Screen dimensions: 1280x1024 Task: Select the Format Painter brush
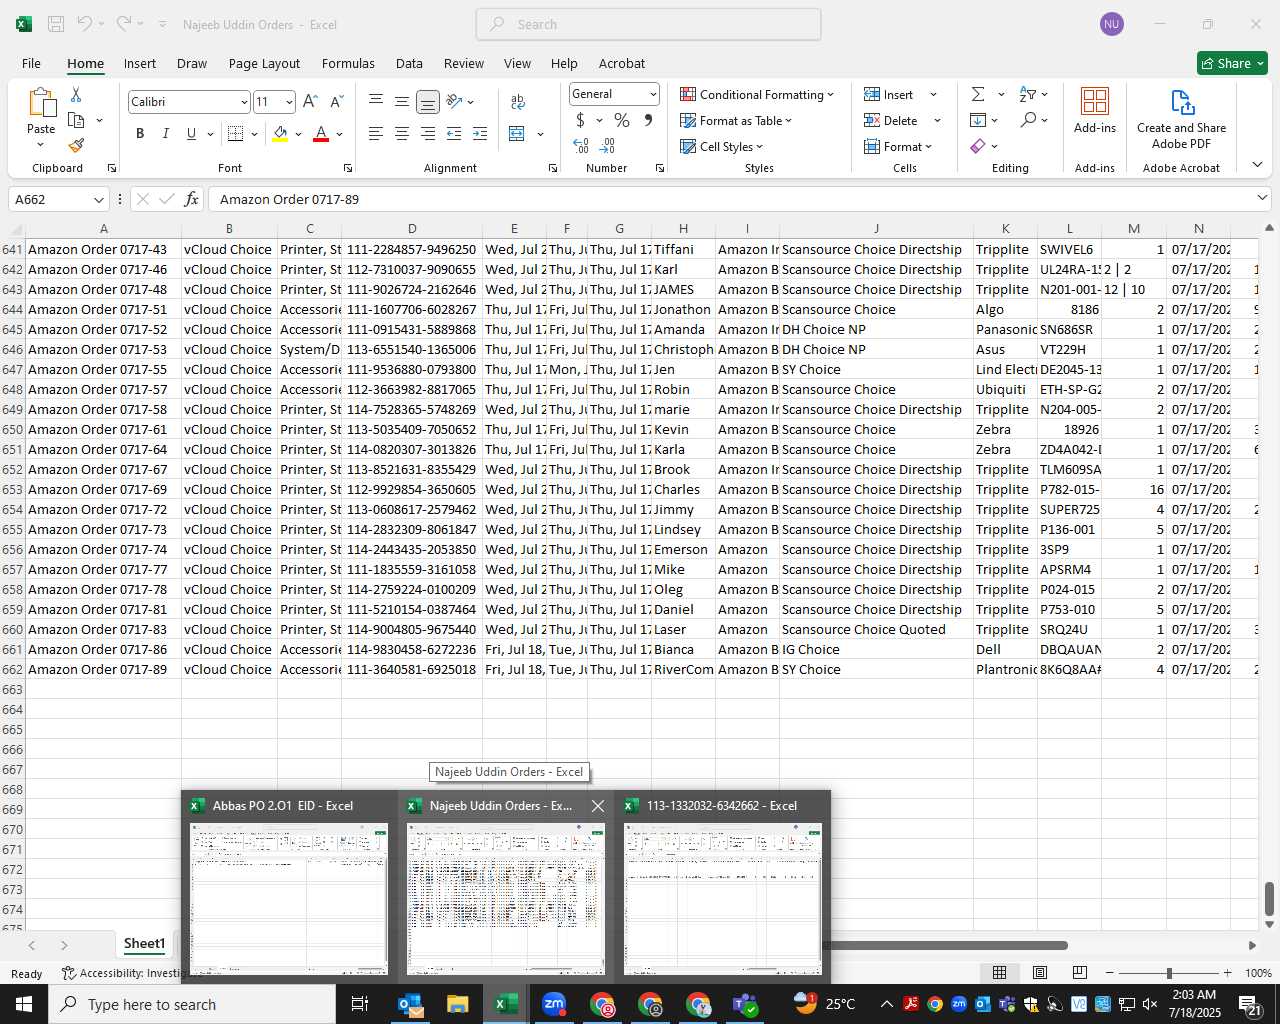[x=76, y=145]
